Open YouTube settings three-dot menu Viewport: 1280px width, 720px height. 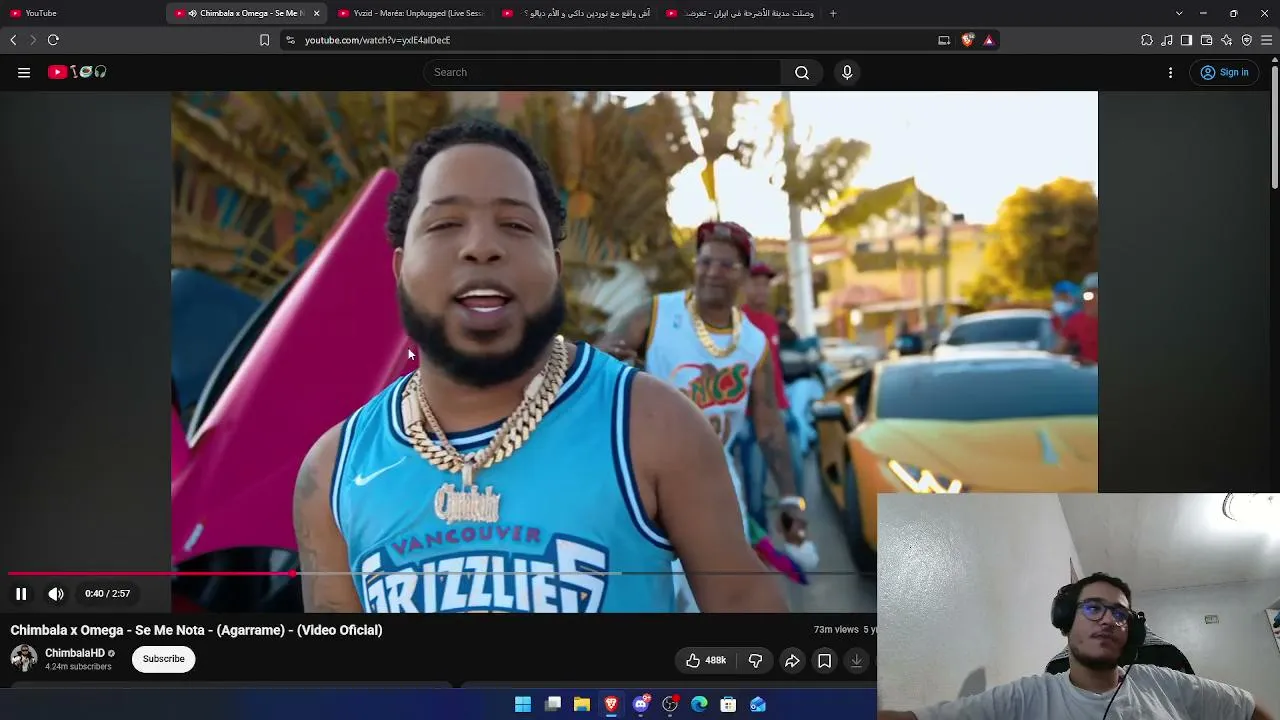coord(1170,72)
